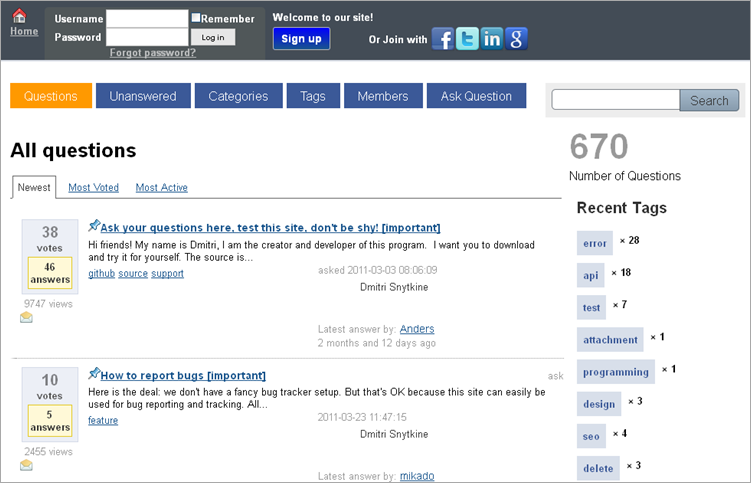Visit mikado's user profile link
The width and height of the screenshot is (751, 483).
coord(417,476)
